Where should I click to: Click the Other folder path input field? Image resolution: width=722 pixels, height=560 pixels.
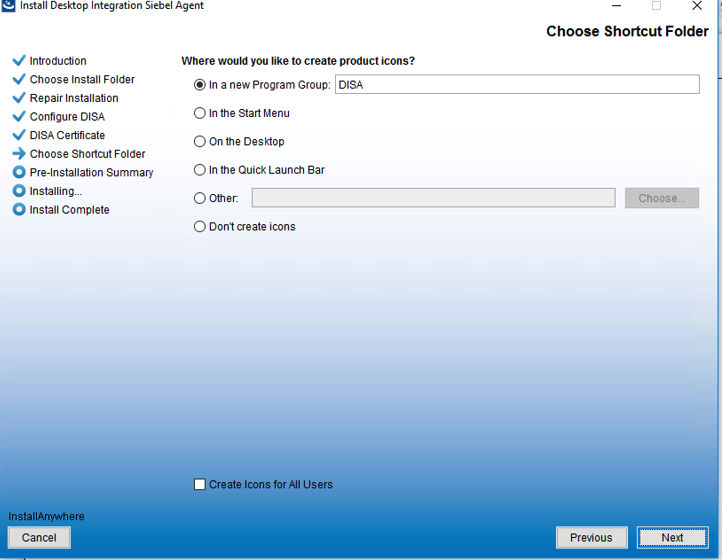click(433, 198)
